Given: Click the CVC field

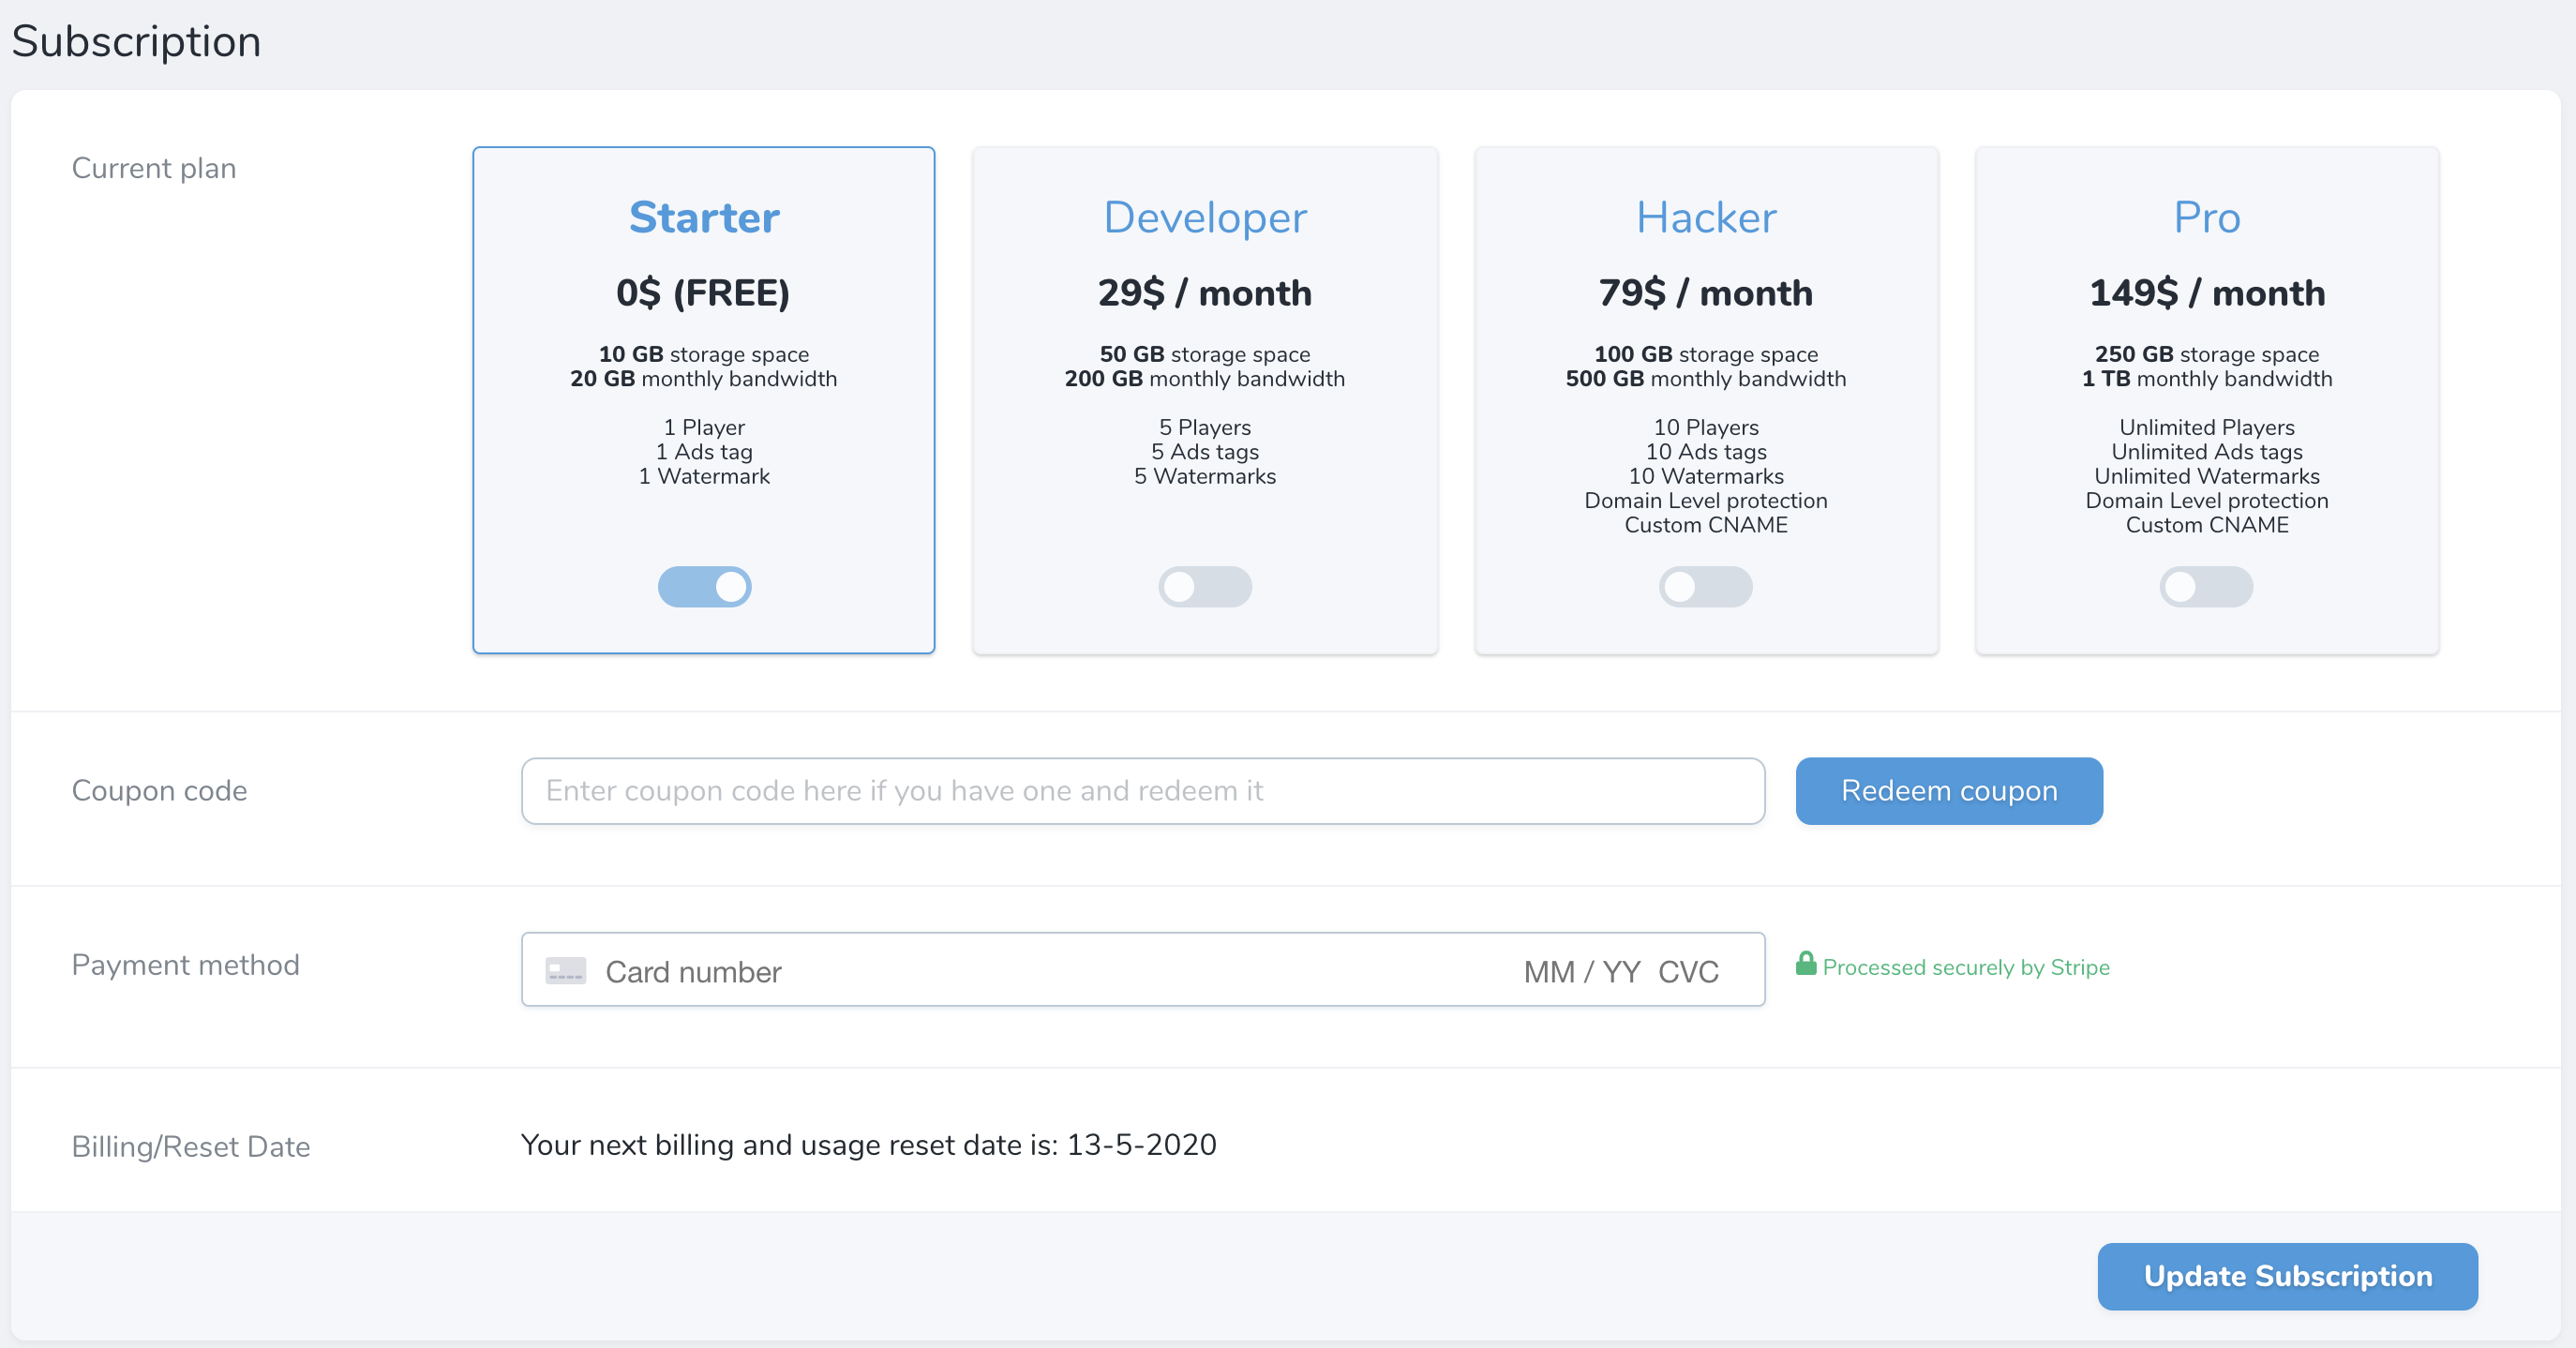Looking at the screenshot, I should click(x=1688, y=971).
